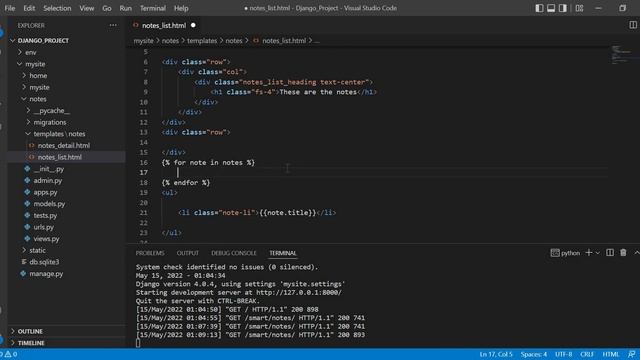The width and height of the screenshot is (640, 360).
Task: Open the Edit menu
Action: (x=29, y=8)
